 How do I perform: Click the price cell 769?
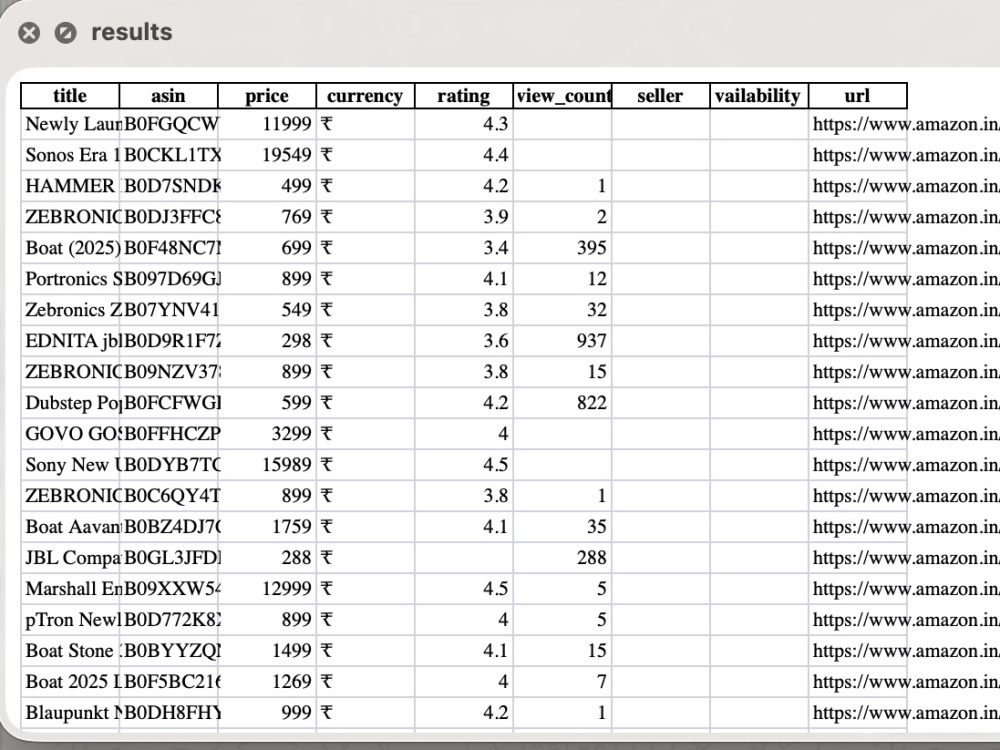coord(267,217)
